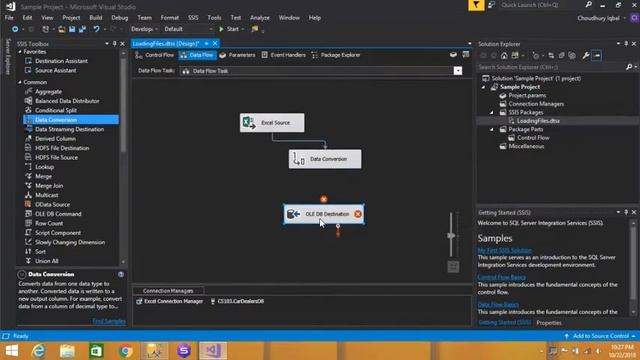Select Data Conversion in SSIS Toolbox
The image size is (640, 360).
click(71, 120)
